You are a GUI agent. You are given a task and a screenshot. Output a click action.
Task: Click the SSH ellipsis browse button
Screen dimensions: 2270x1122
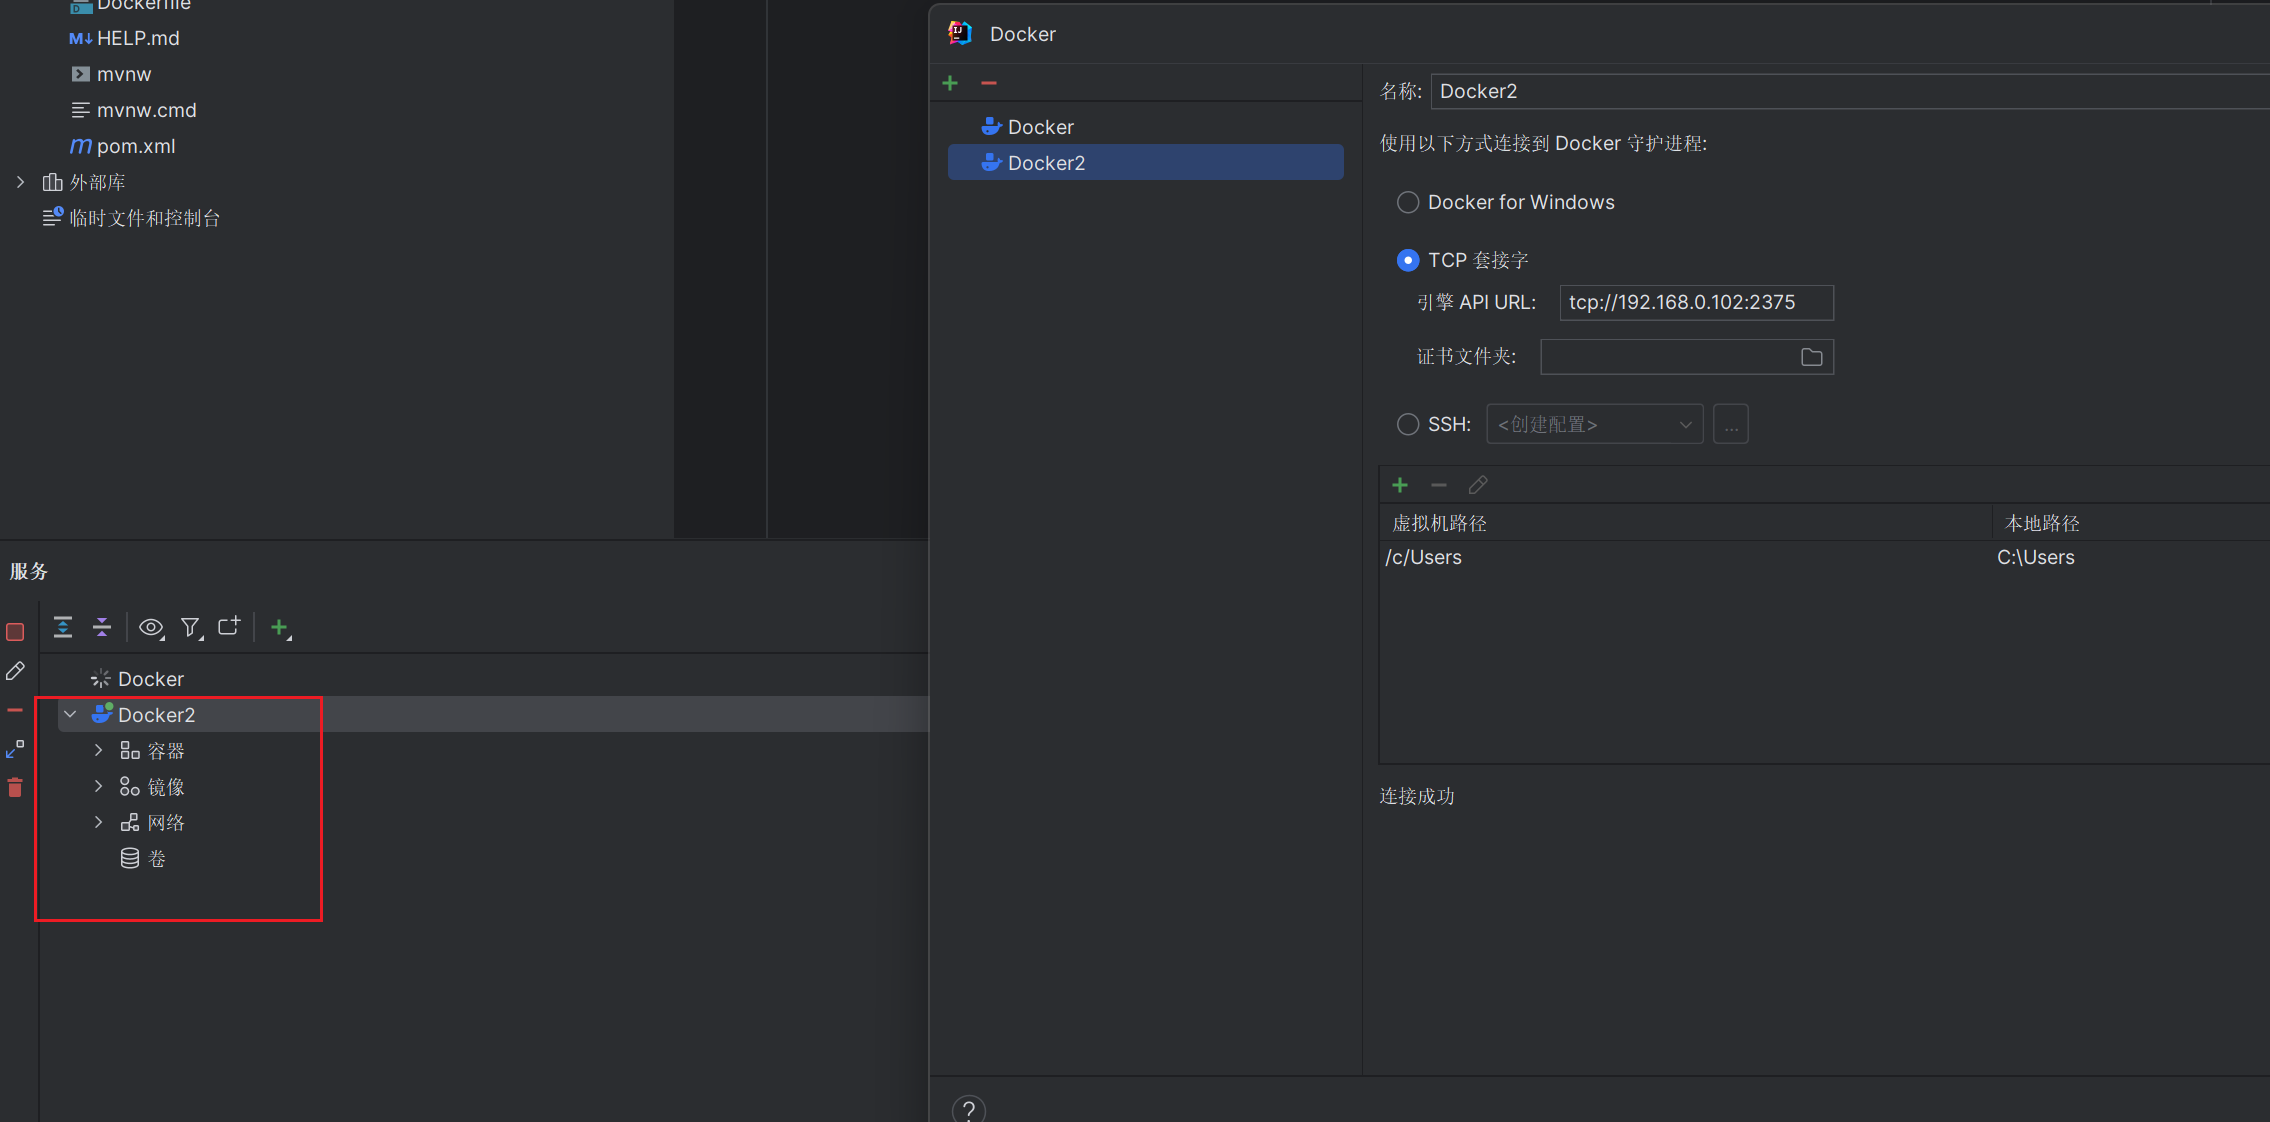tap(1731, 424)
